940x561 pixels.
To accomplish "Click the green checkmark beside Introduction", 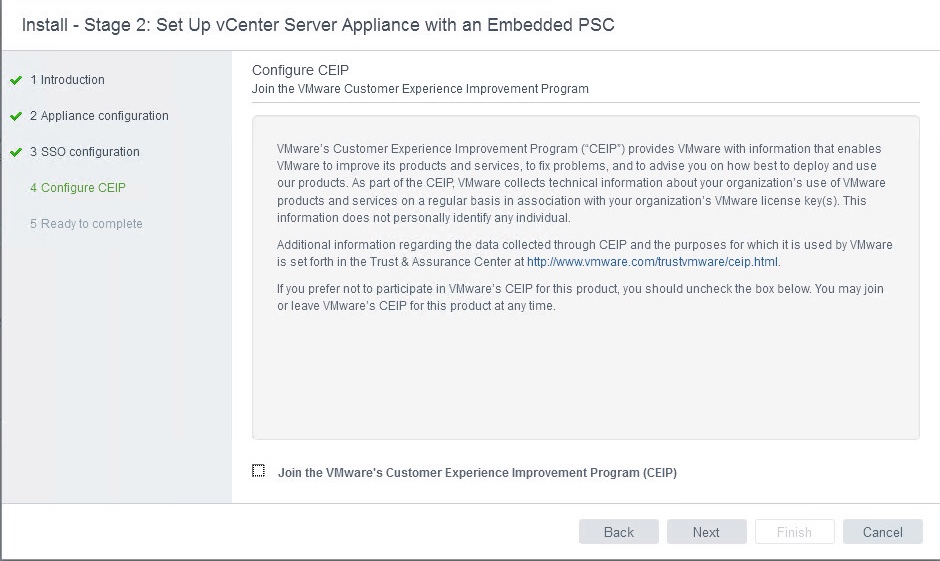I will coord(15,80).
